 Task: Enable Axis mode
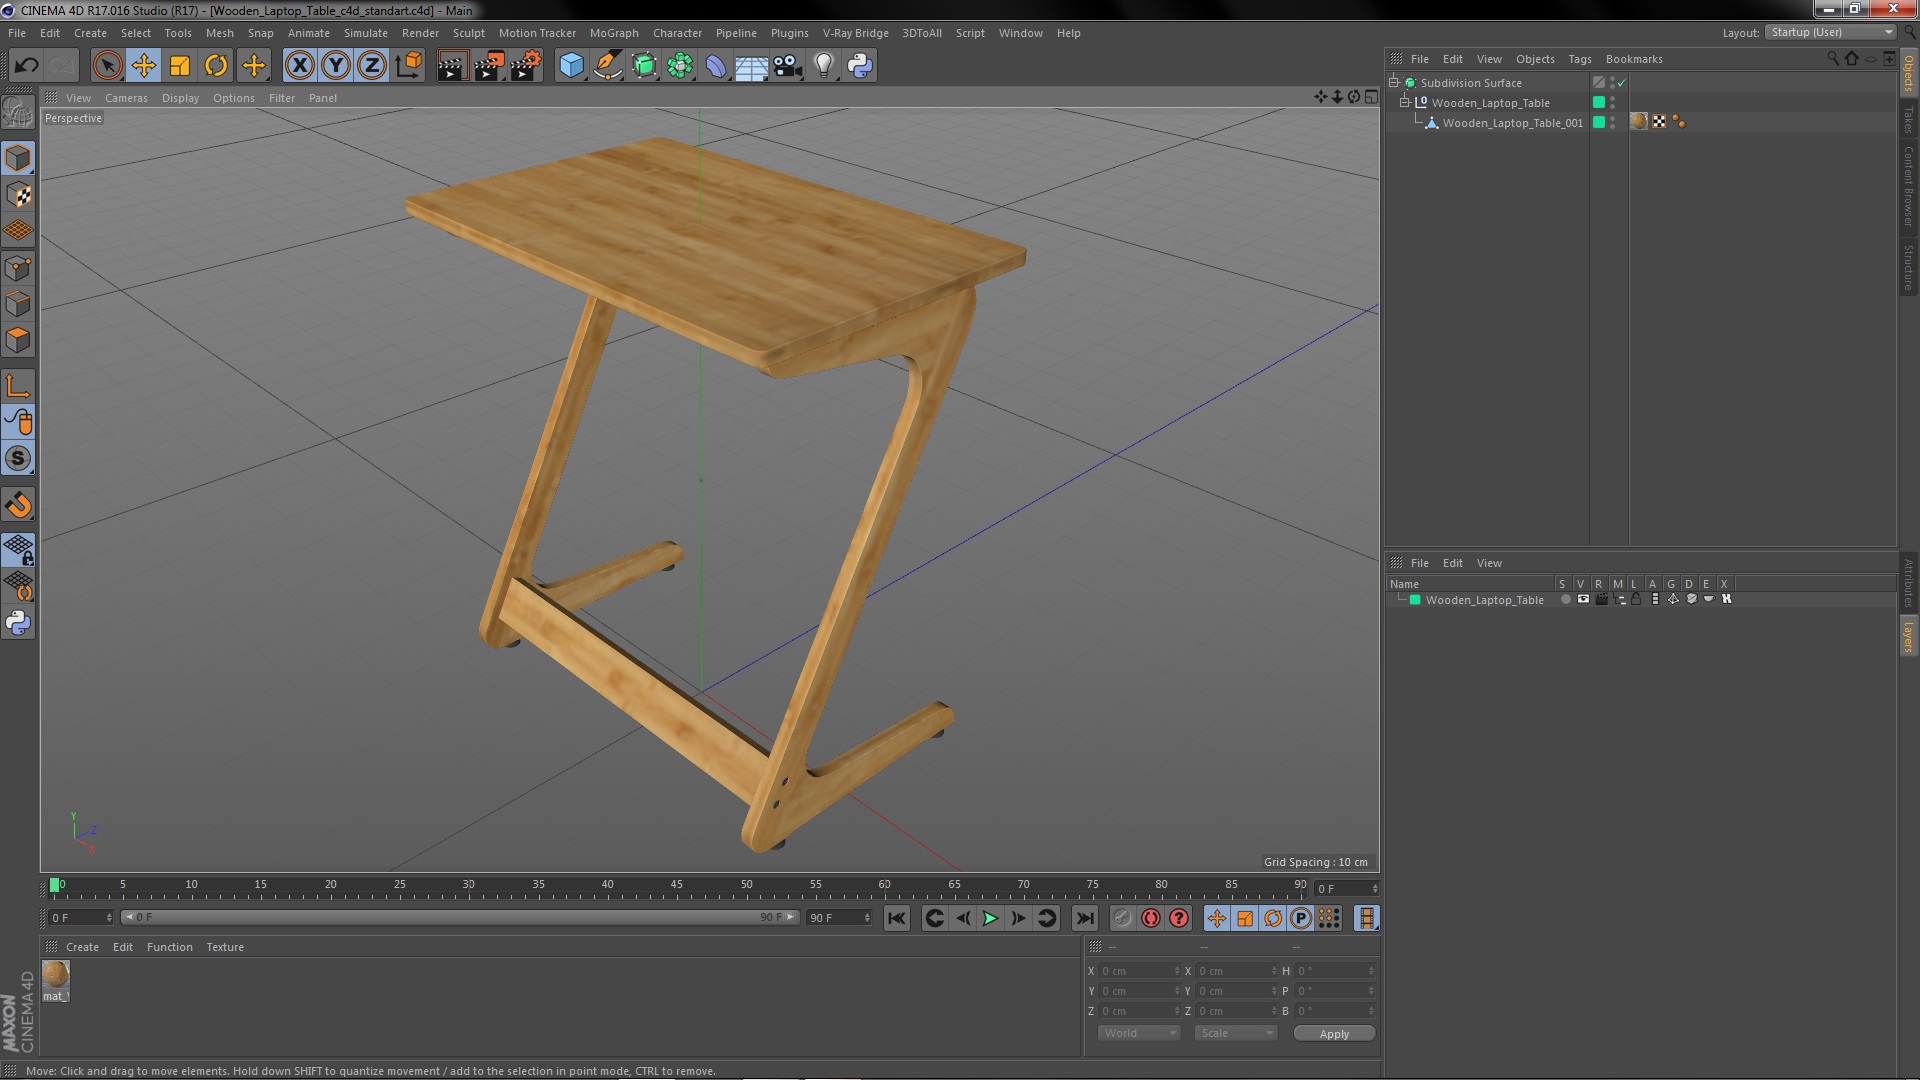(x=18, y=386)
